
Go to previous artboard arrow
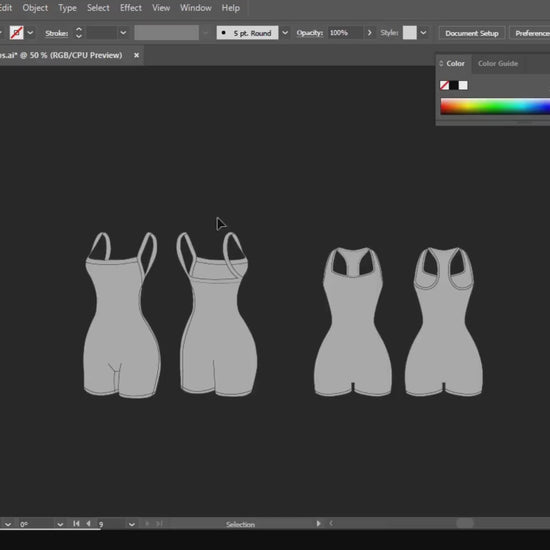88,523
